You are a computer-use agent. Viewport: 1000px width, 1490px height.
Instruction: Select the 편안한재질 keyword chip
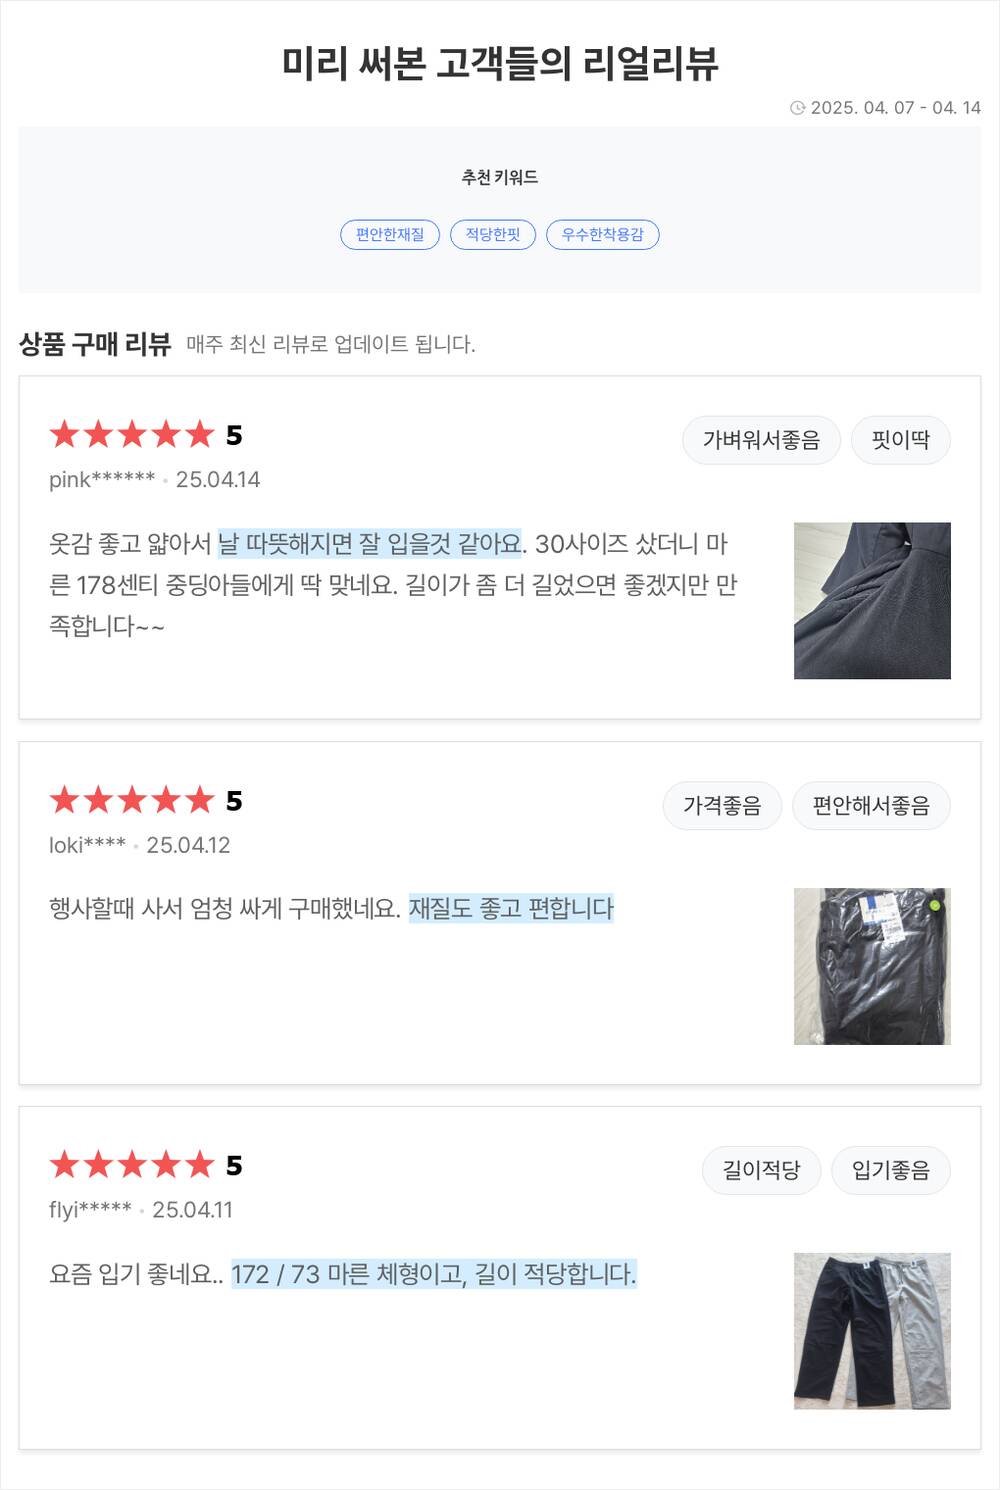click(x=390, y=235)
